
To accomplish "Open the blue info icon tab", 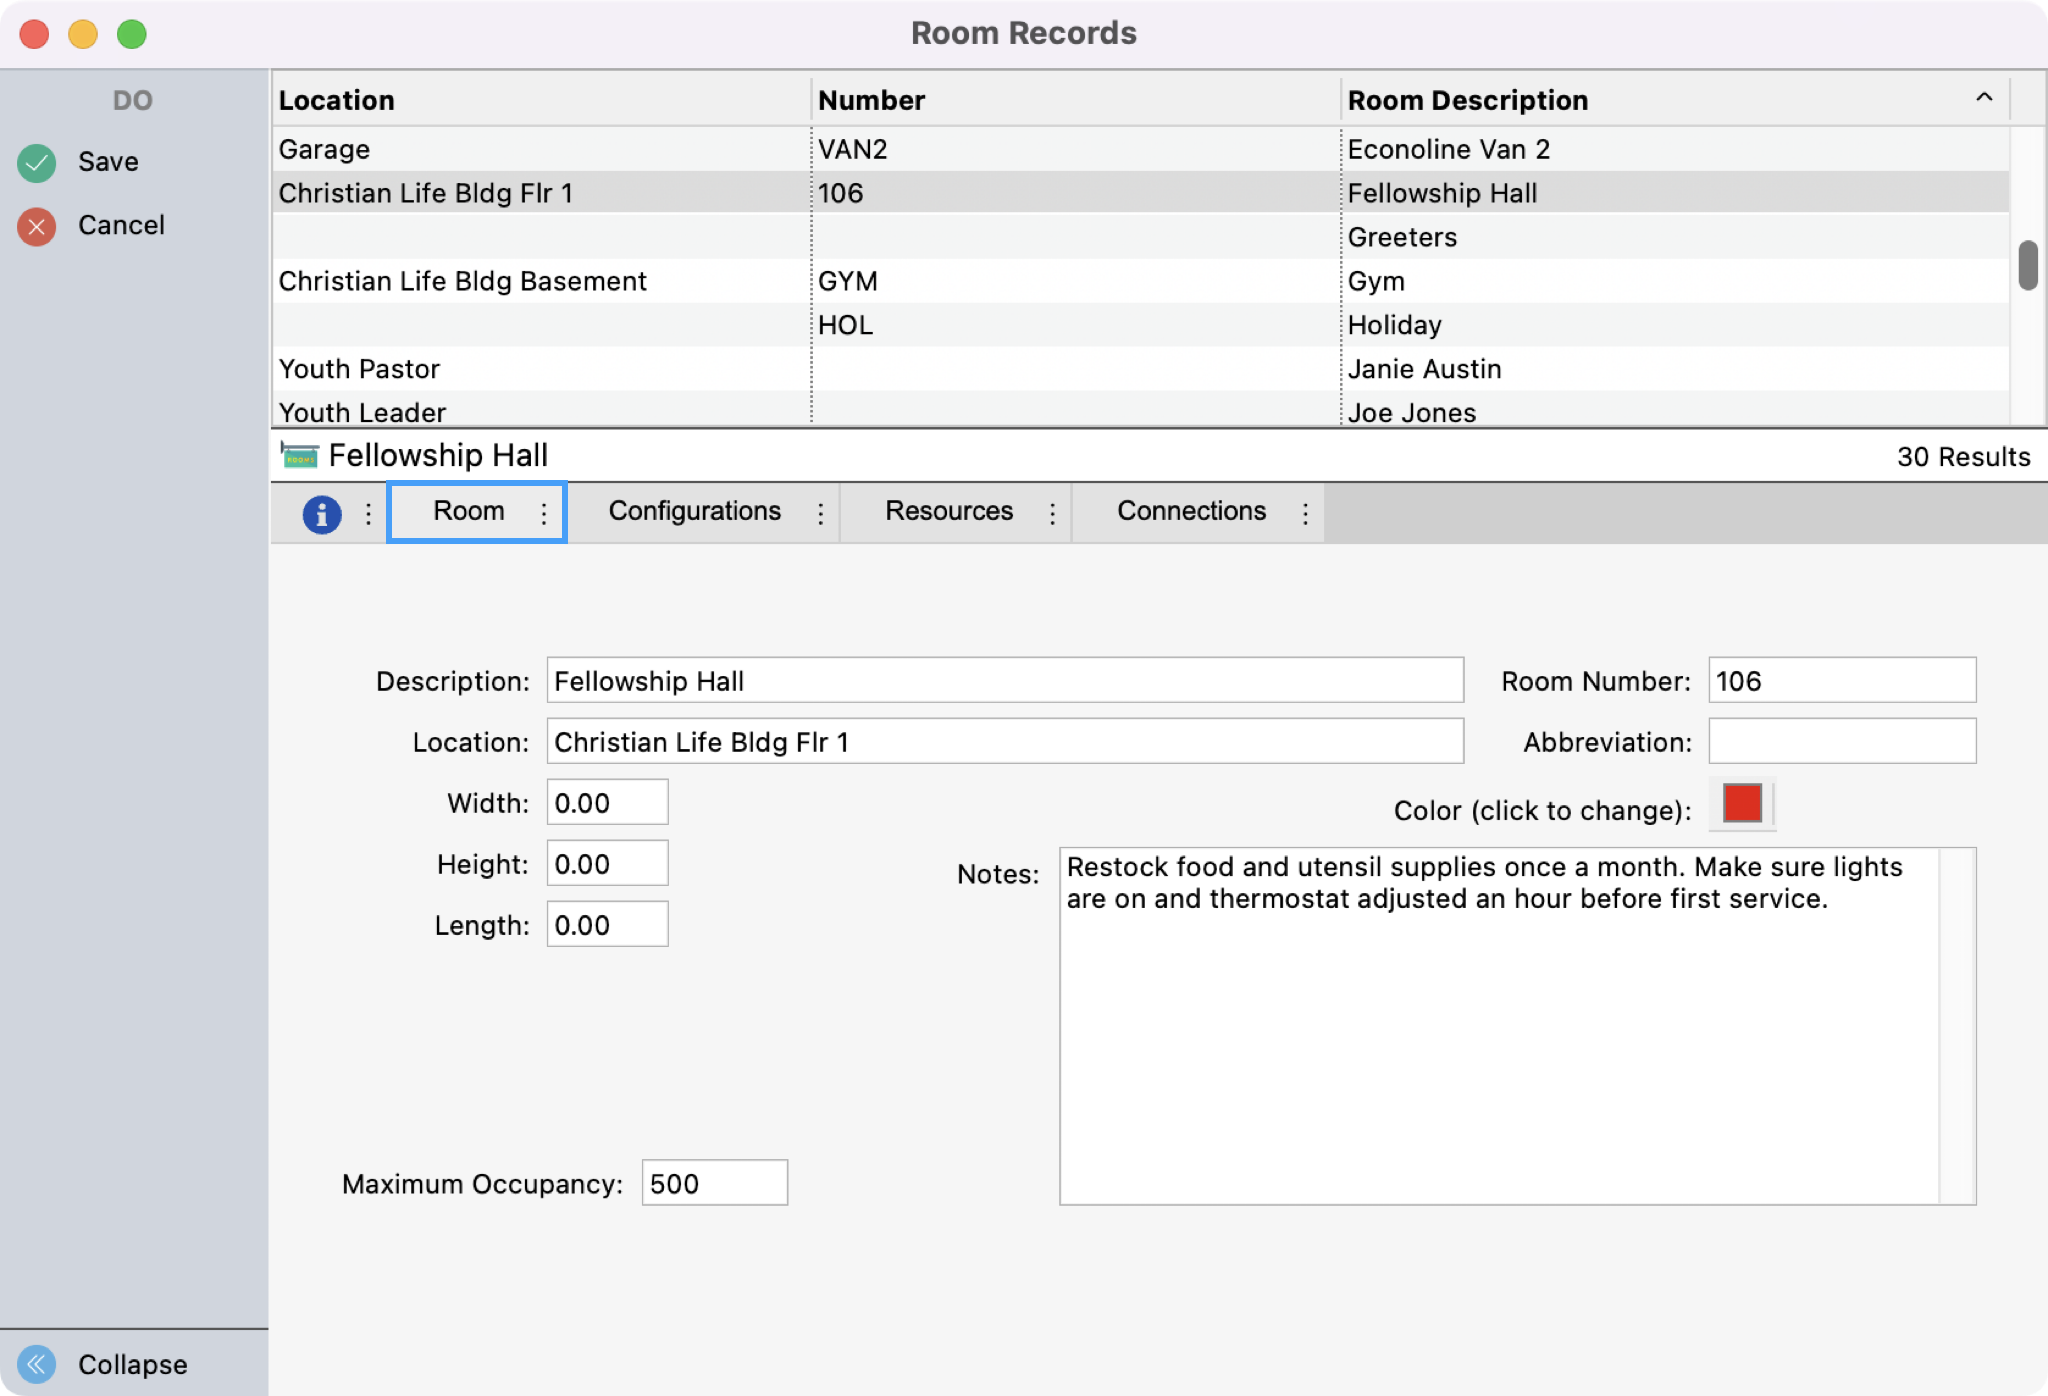I will pos(322,514).
